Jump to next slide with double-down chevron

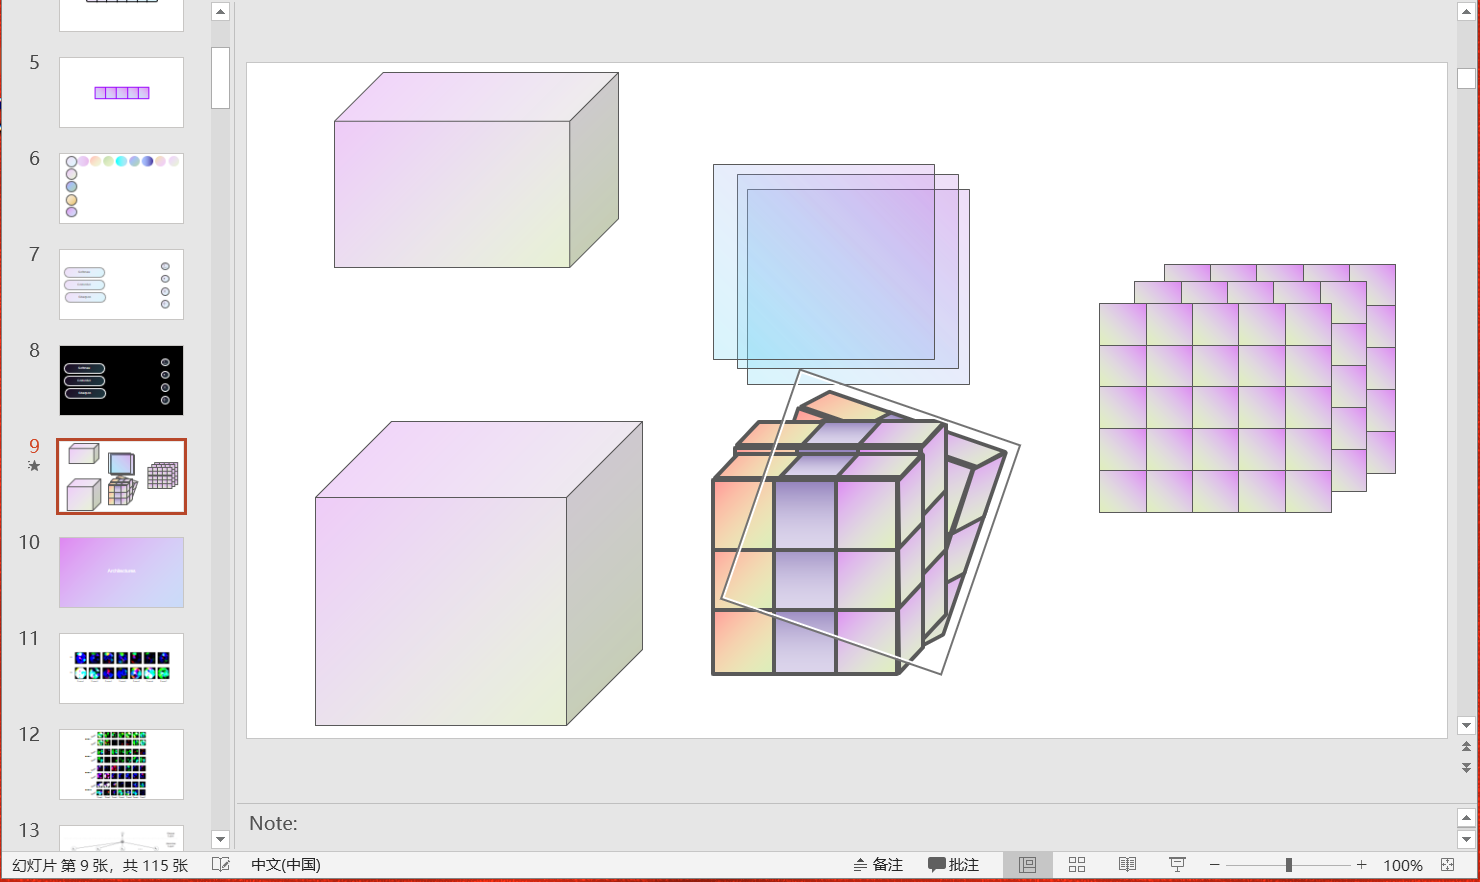click(x=1466, y=768)
